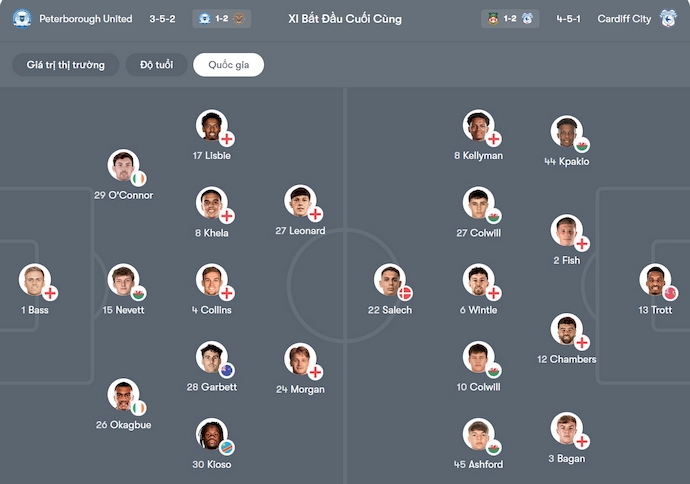Click the XI Bắt Đầu Cuối Cùng heading
Viewport: 690px width, 484px height.
click(x=345, y=19)
